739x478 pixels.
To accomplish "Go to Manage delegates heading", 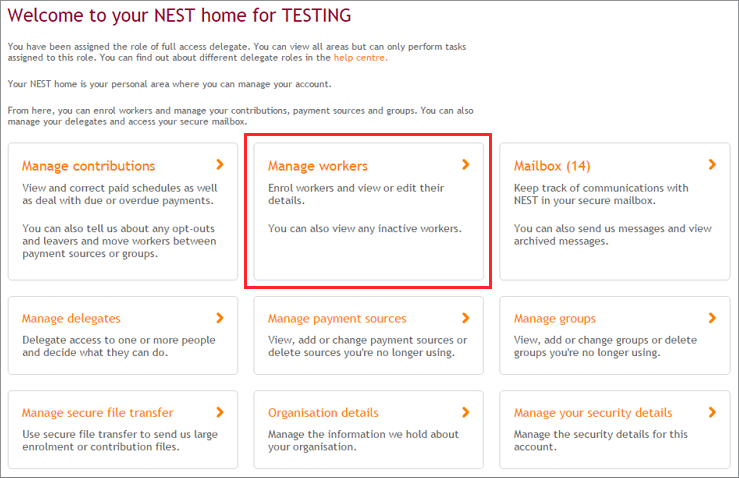I will pos(71,319).
